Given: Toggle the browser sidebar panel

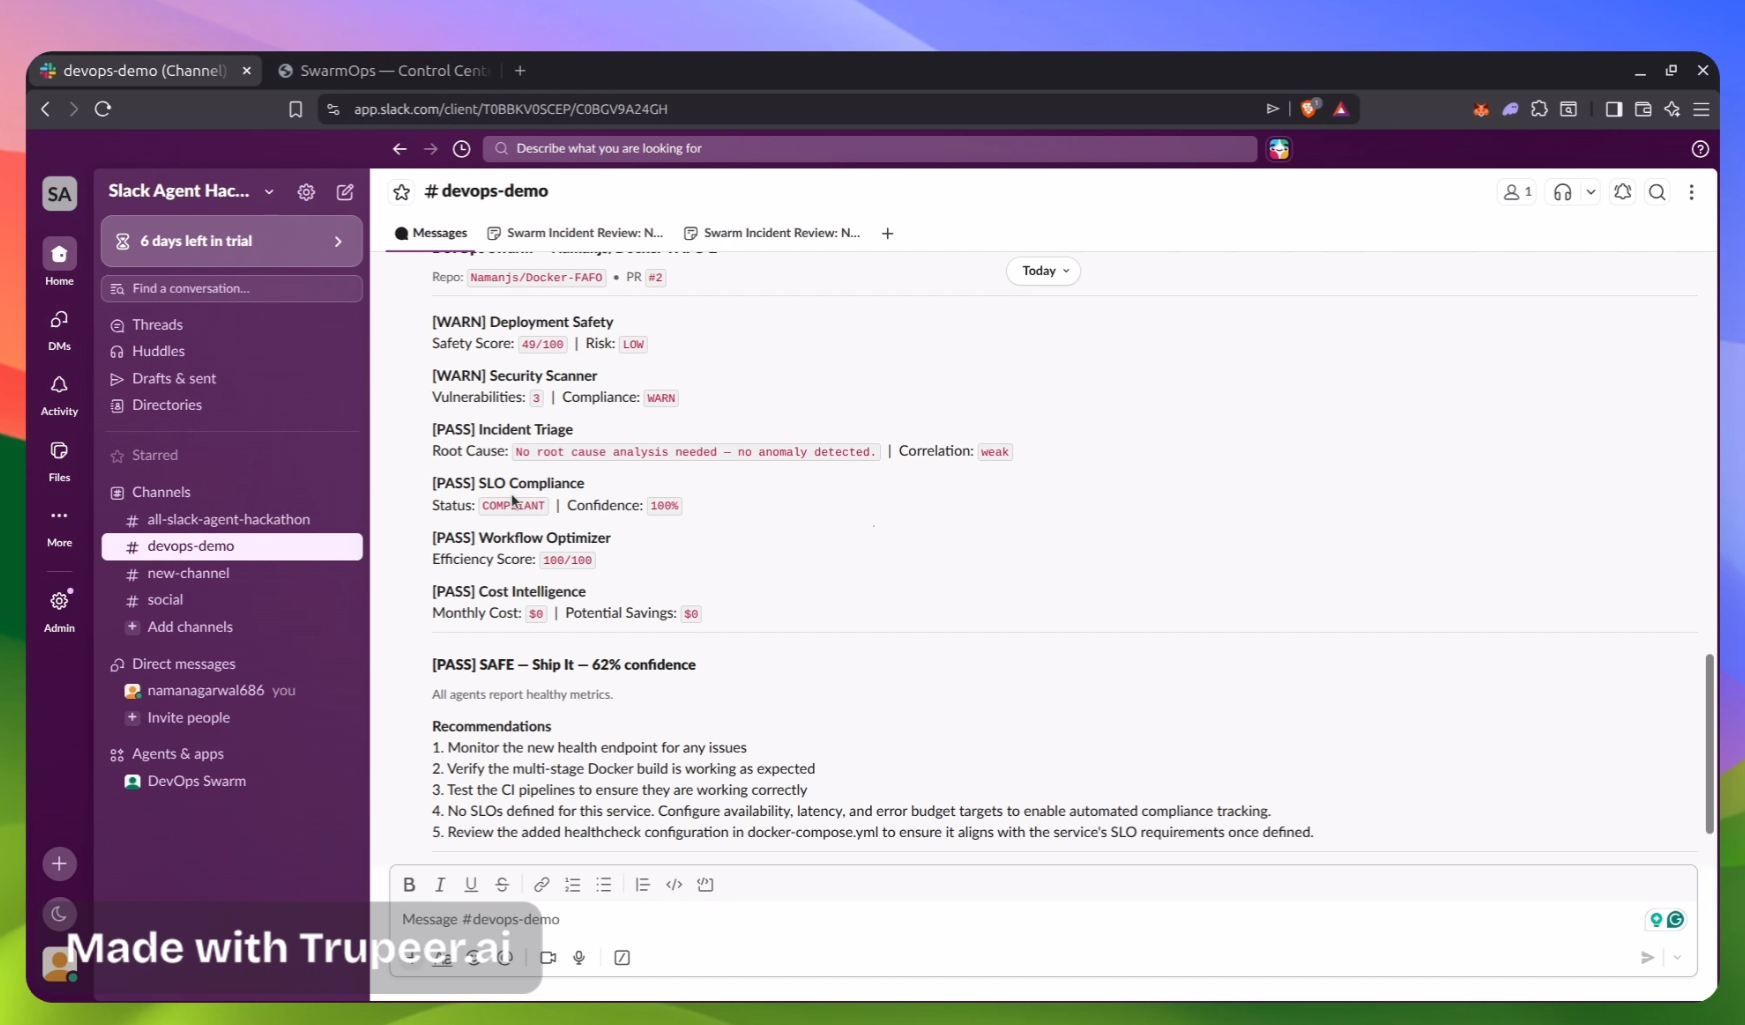Looking at the screenshot, I should [x=1613, y=109].
